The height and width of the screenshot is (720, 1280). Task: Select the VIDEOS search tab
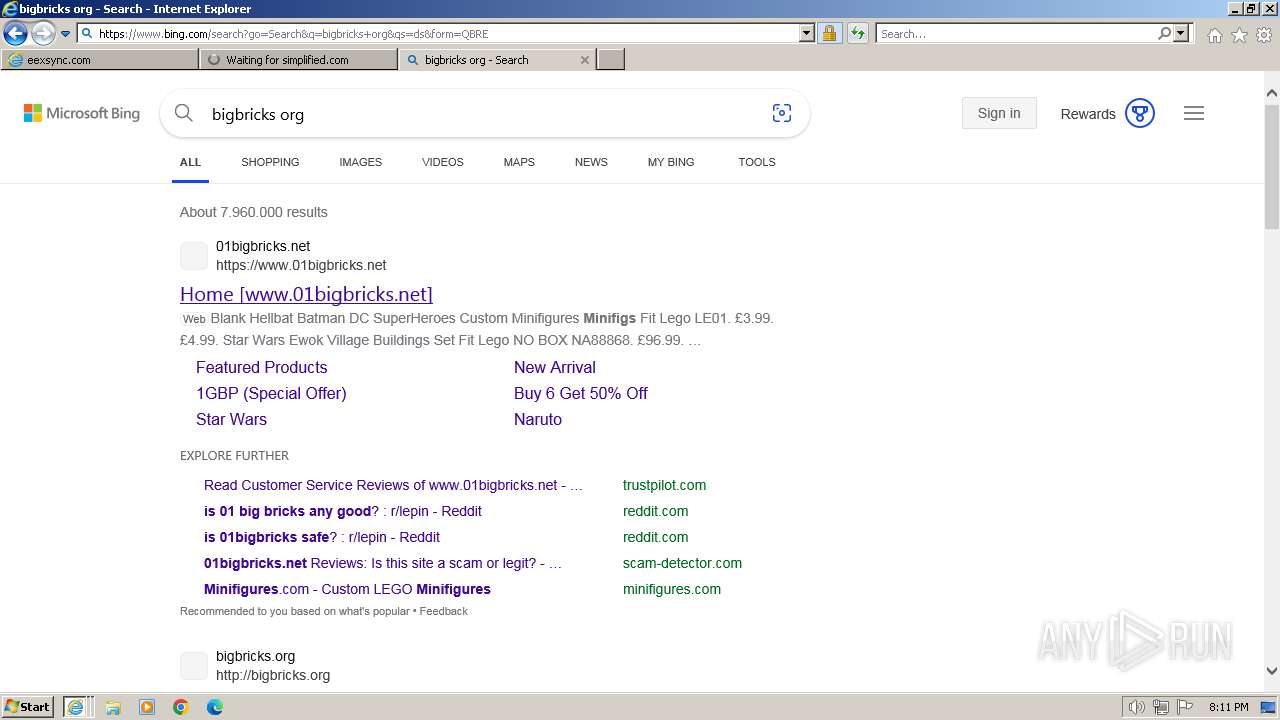click(x=442, y=162)
